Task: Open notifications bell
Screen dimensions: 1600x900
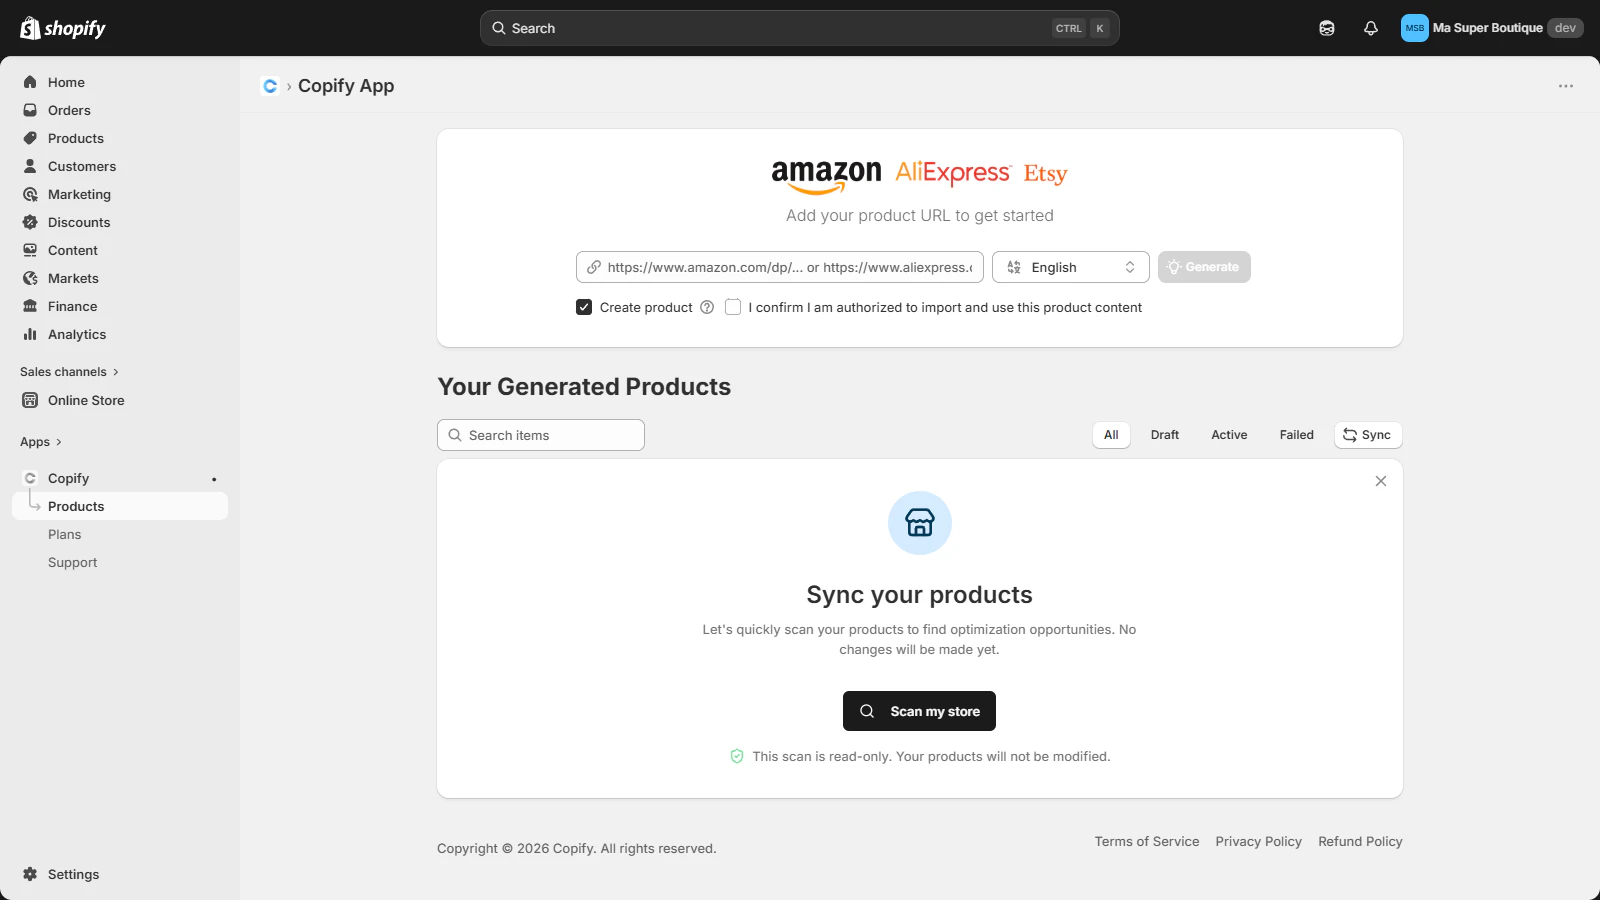Action: 1371,28
